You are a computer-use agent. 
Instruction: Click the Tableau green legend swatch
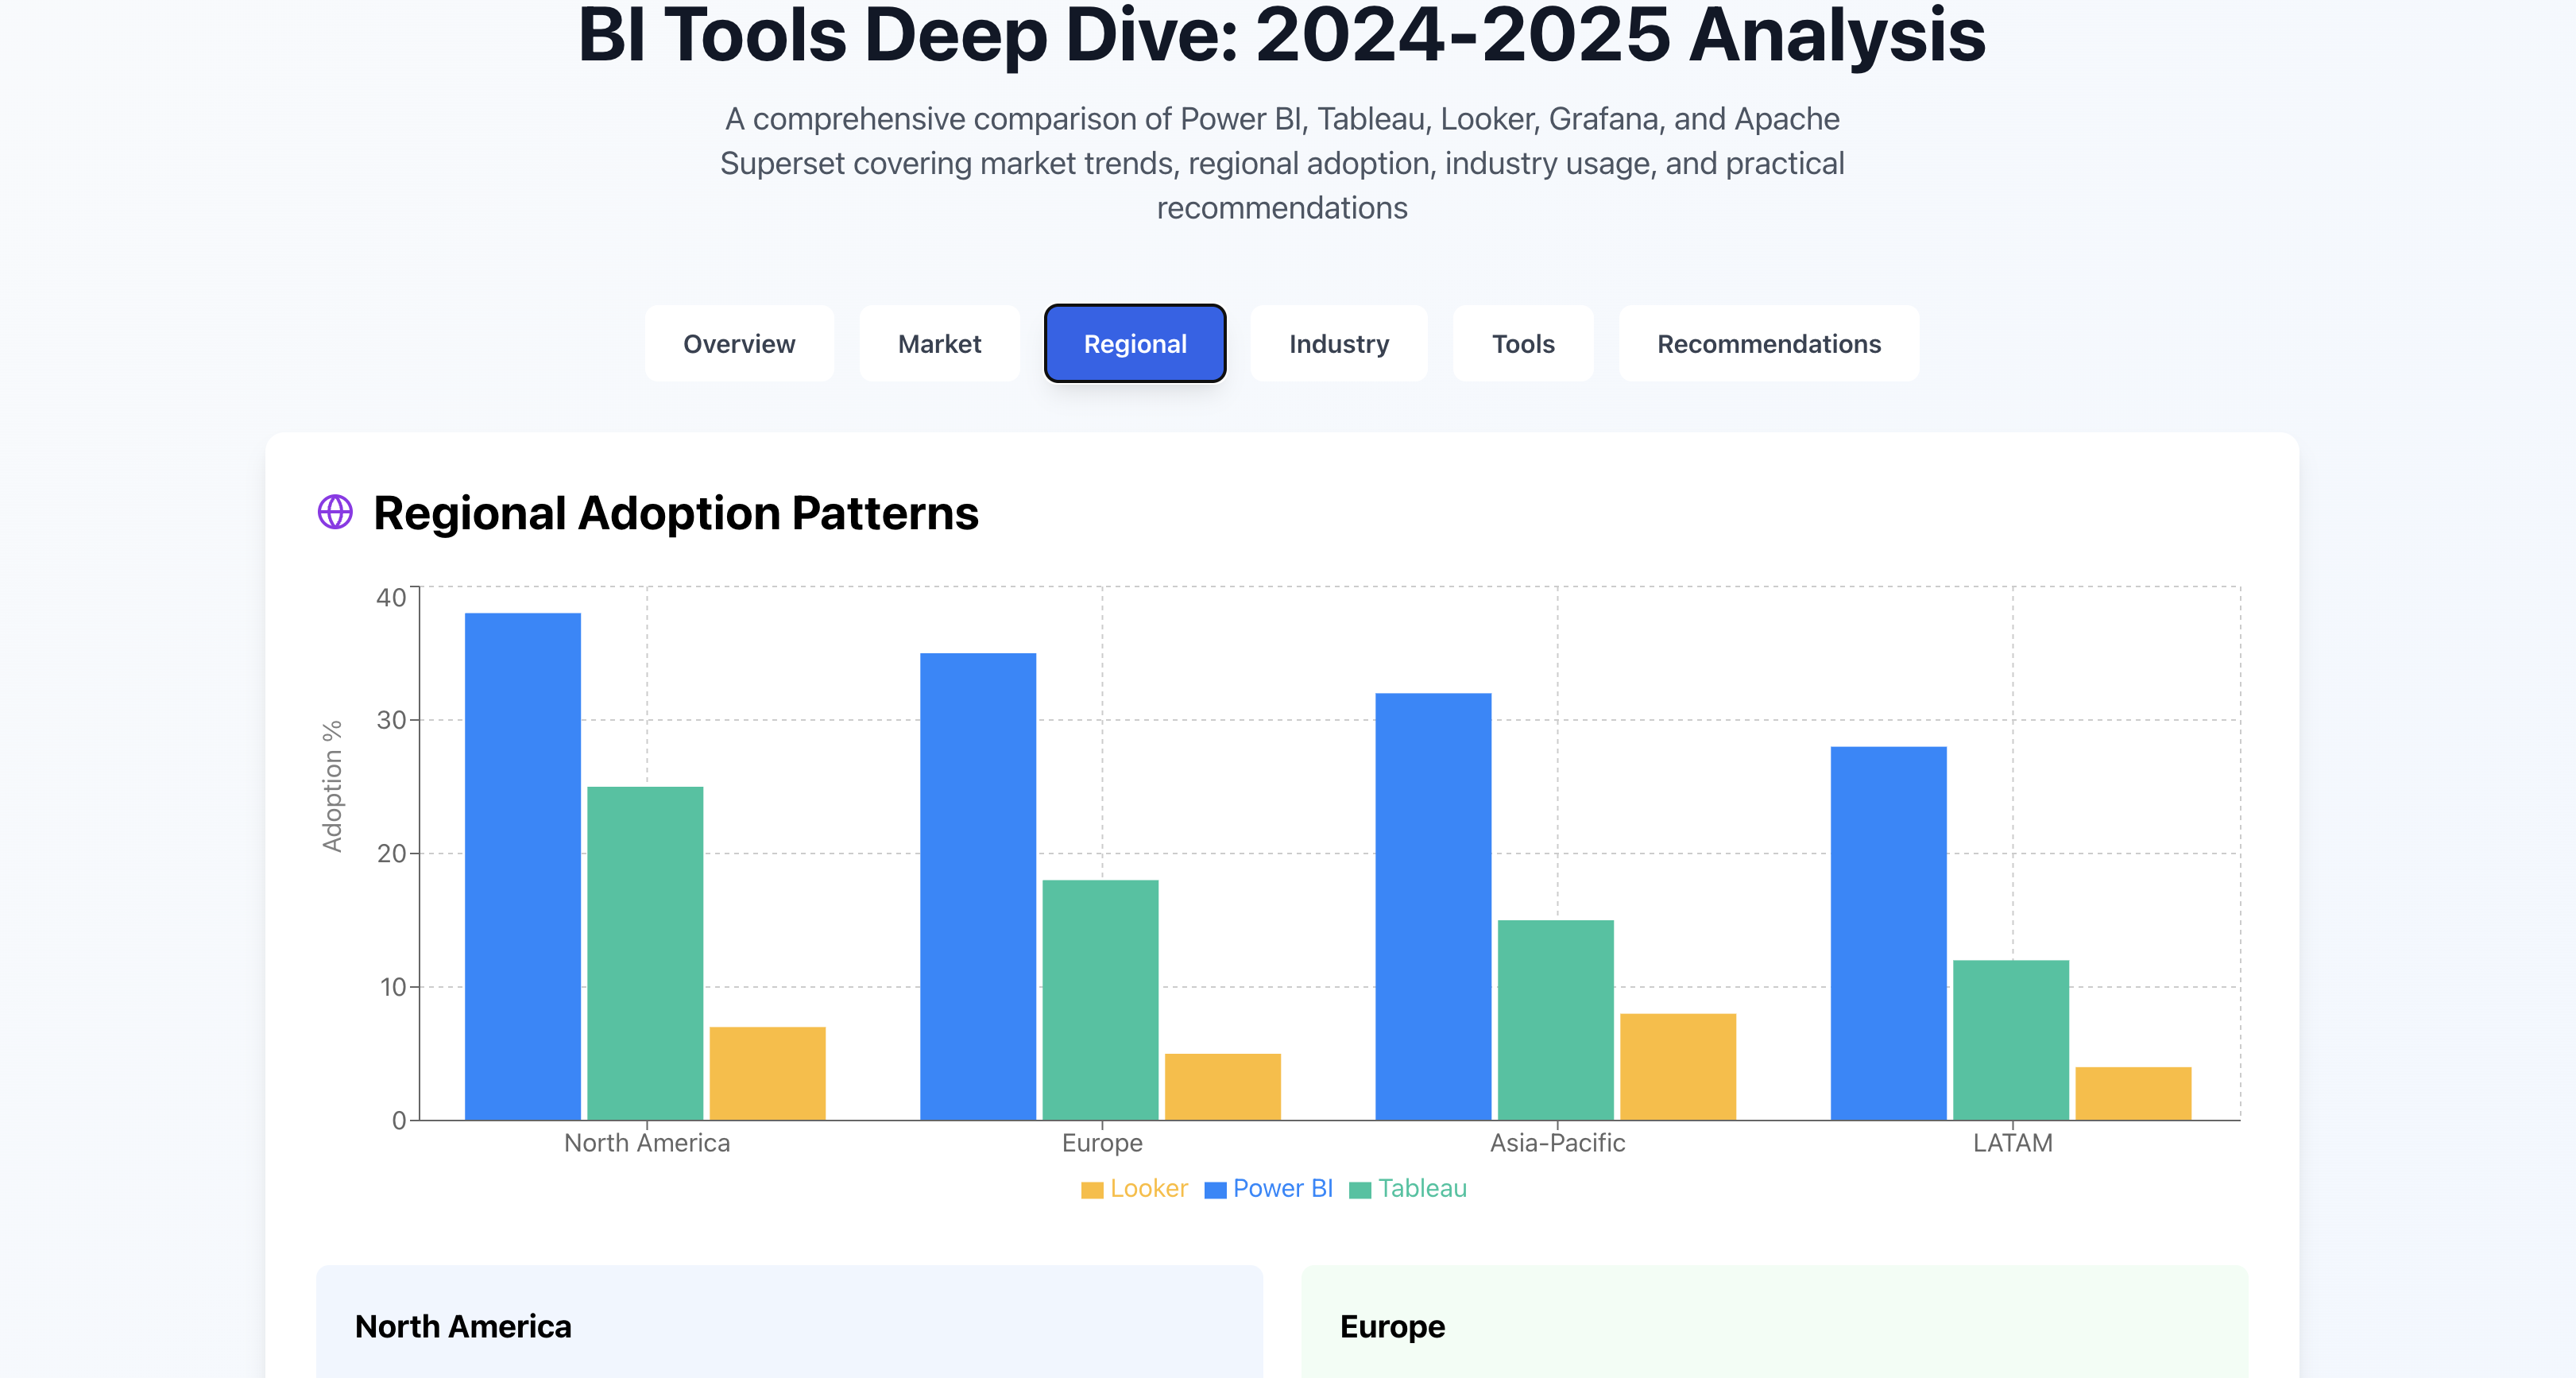(1359, 1190)
